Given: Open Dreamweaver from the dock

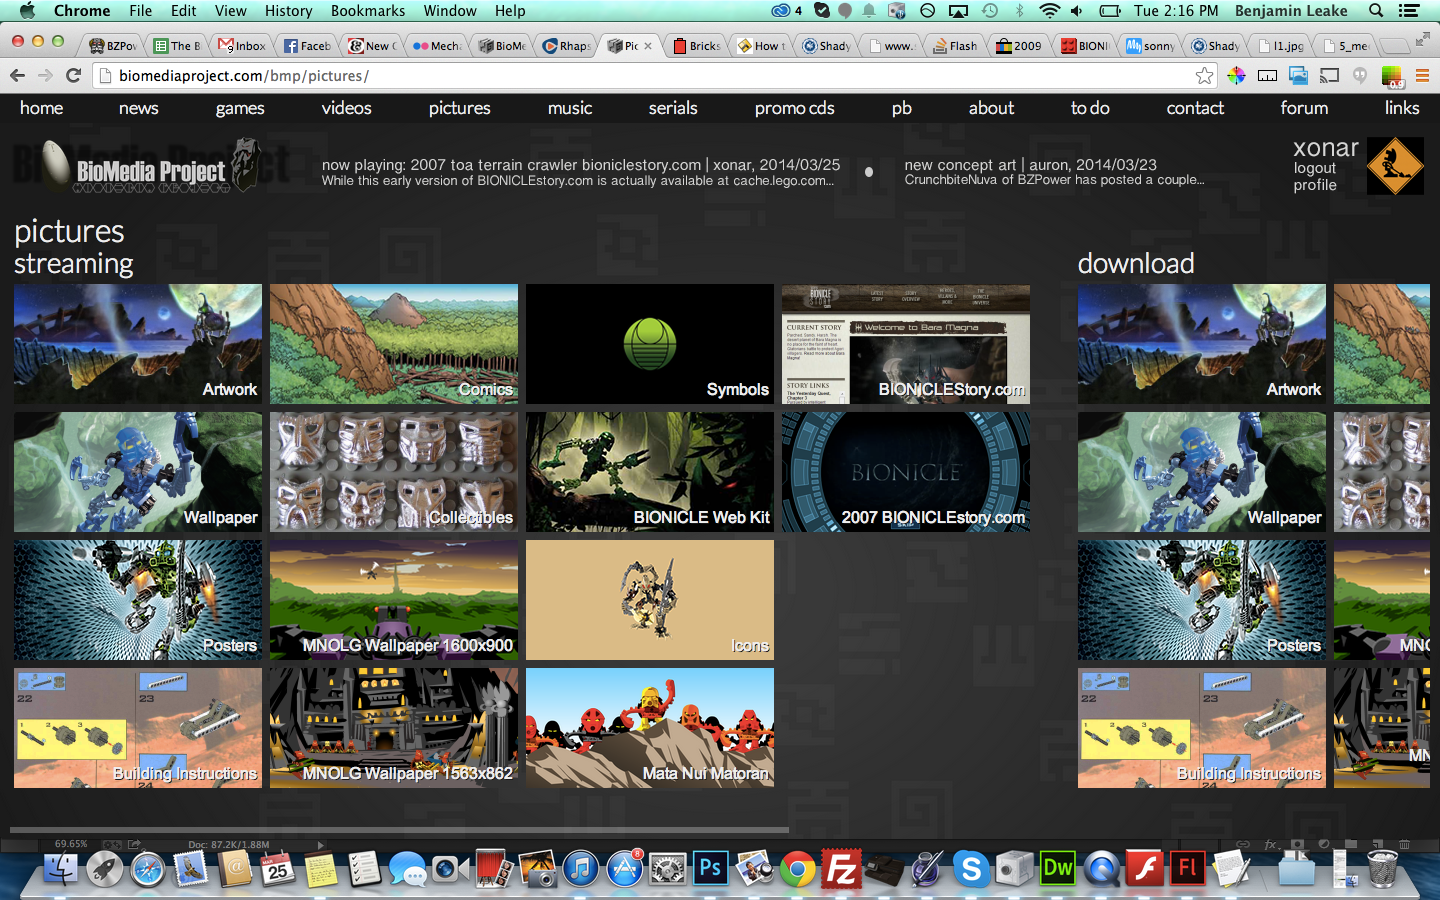Looking at the screenshot, I should 1057,868.
